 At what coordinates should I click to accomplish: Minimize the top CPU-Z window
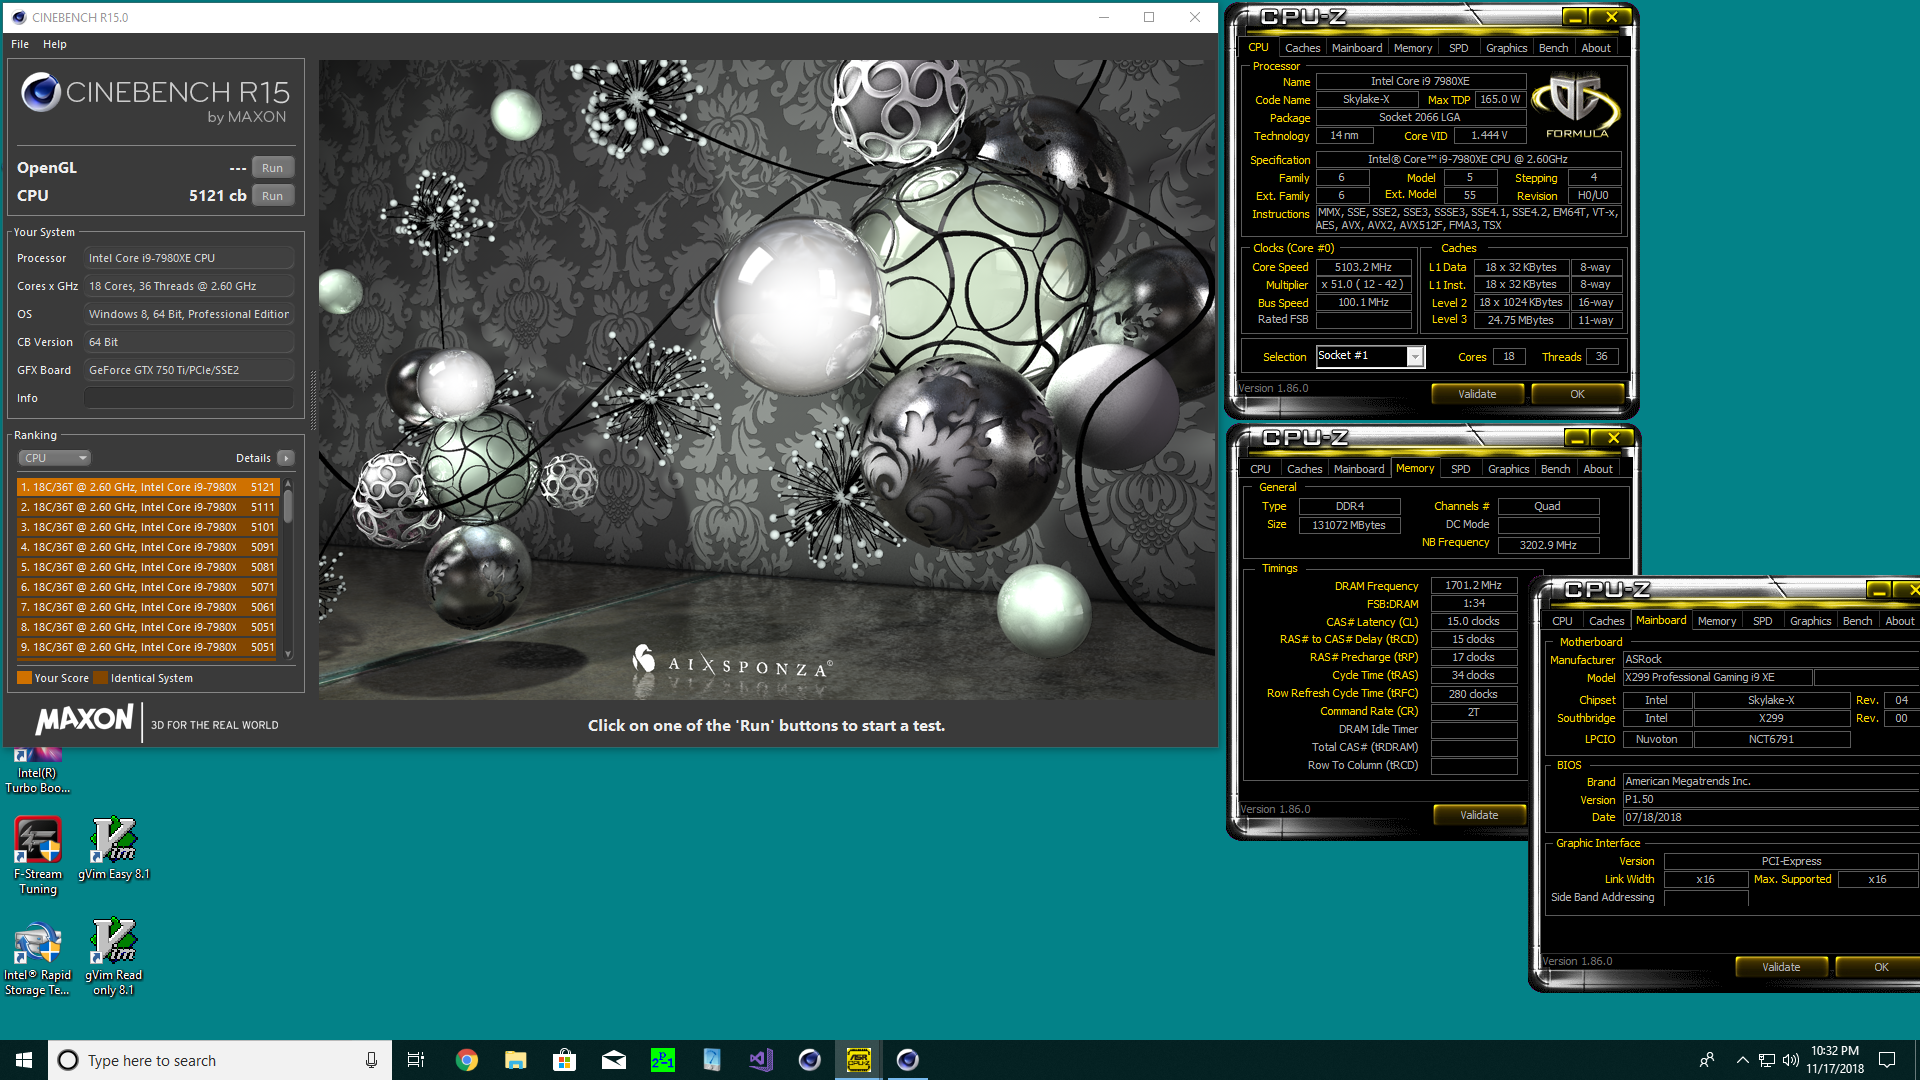click(1575, 17)
